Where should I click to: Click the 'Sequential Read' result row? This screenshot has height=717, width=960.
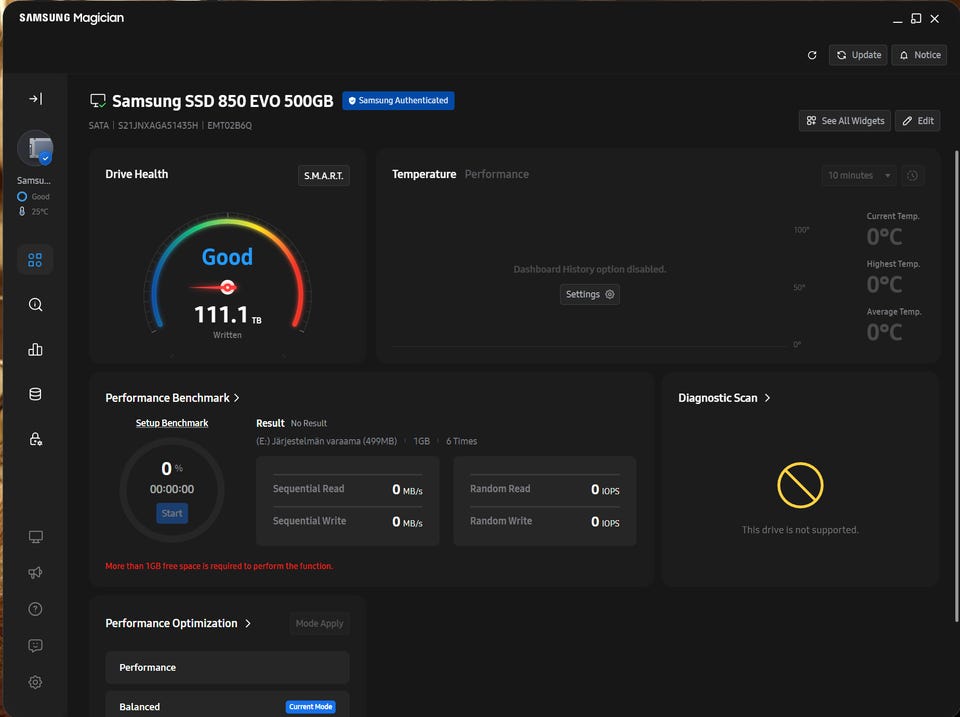[348, 489]
